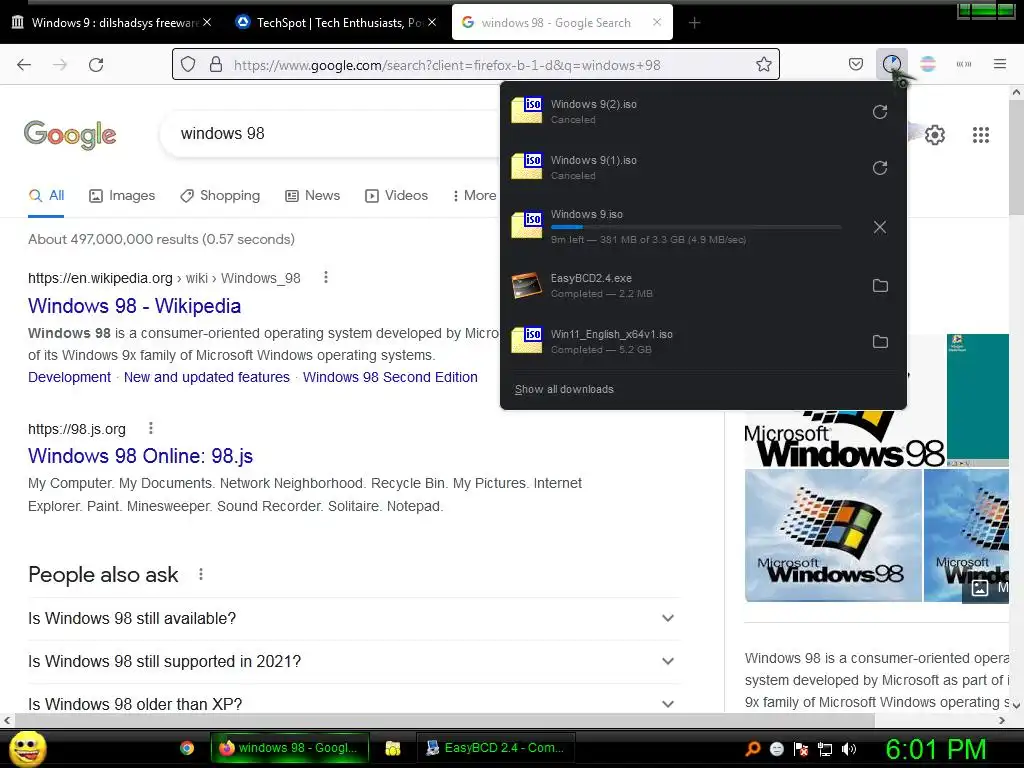Switch to EasyBCD 2.4 taskbar window
1024x768 pixels.
pyautogui.click(x=496, y=748)
